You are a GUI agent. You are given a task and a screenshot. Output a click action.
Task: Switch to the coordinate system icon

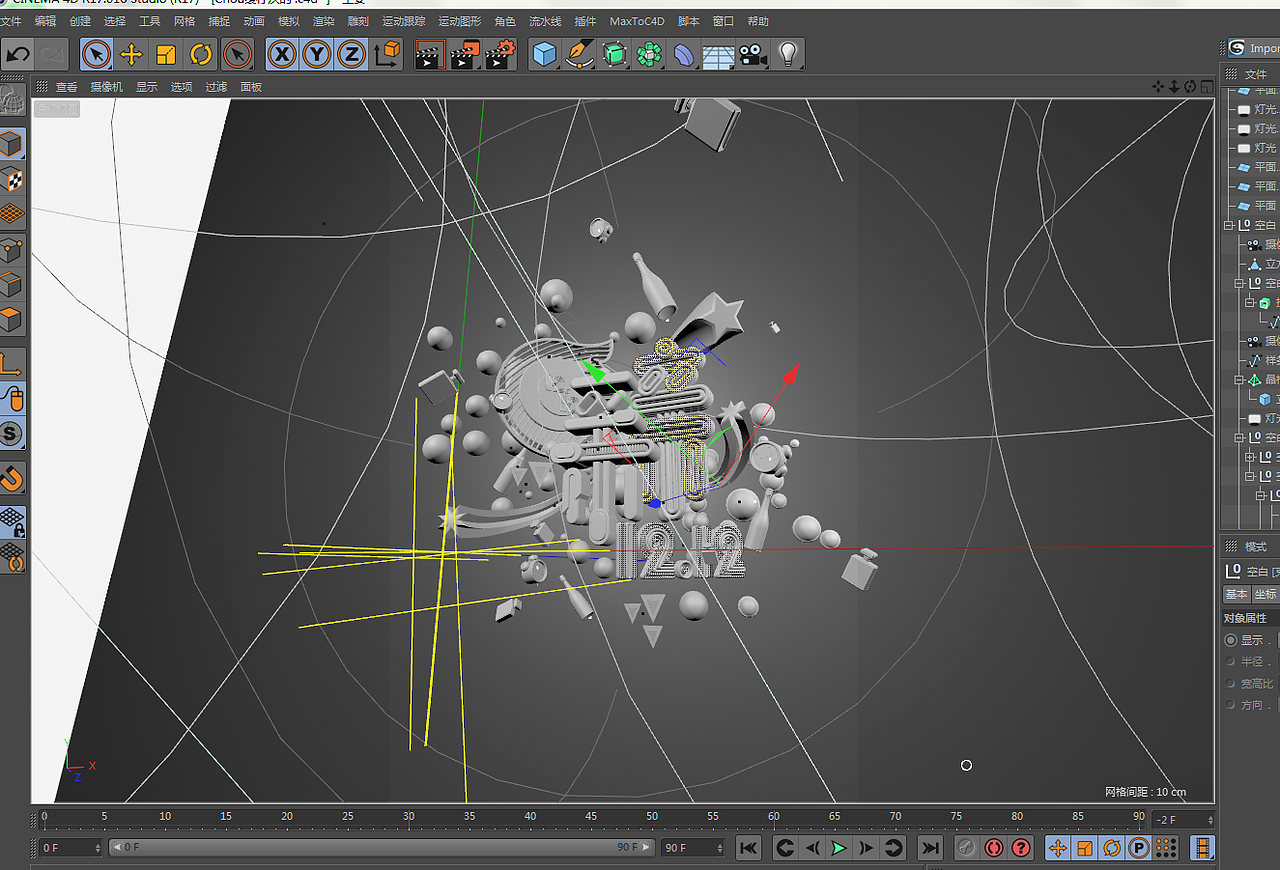click(x=387, y=54)
